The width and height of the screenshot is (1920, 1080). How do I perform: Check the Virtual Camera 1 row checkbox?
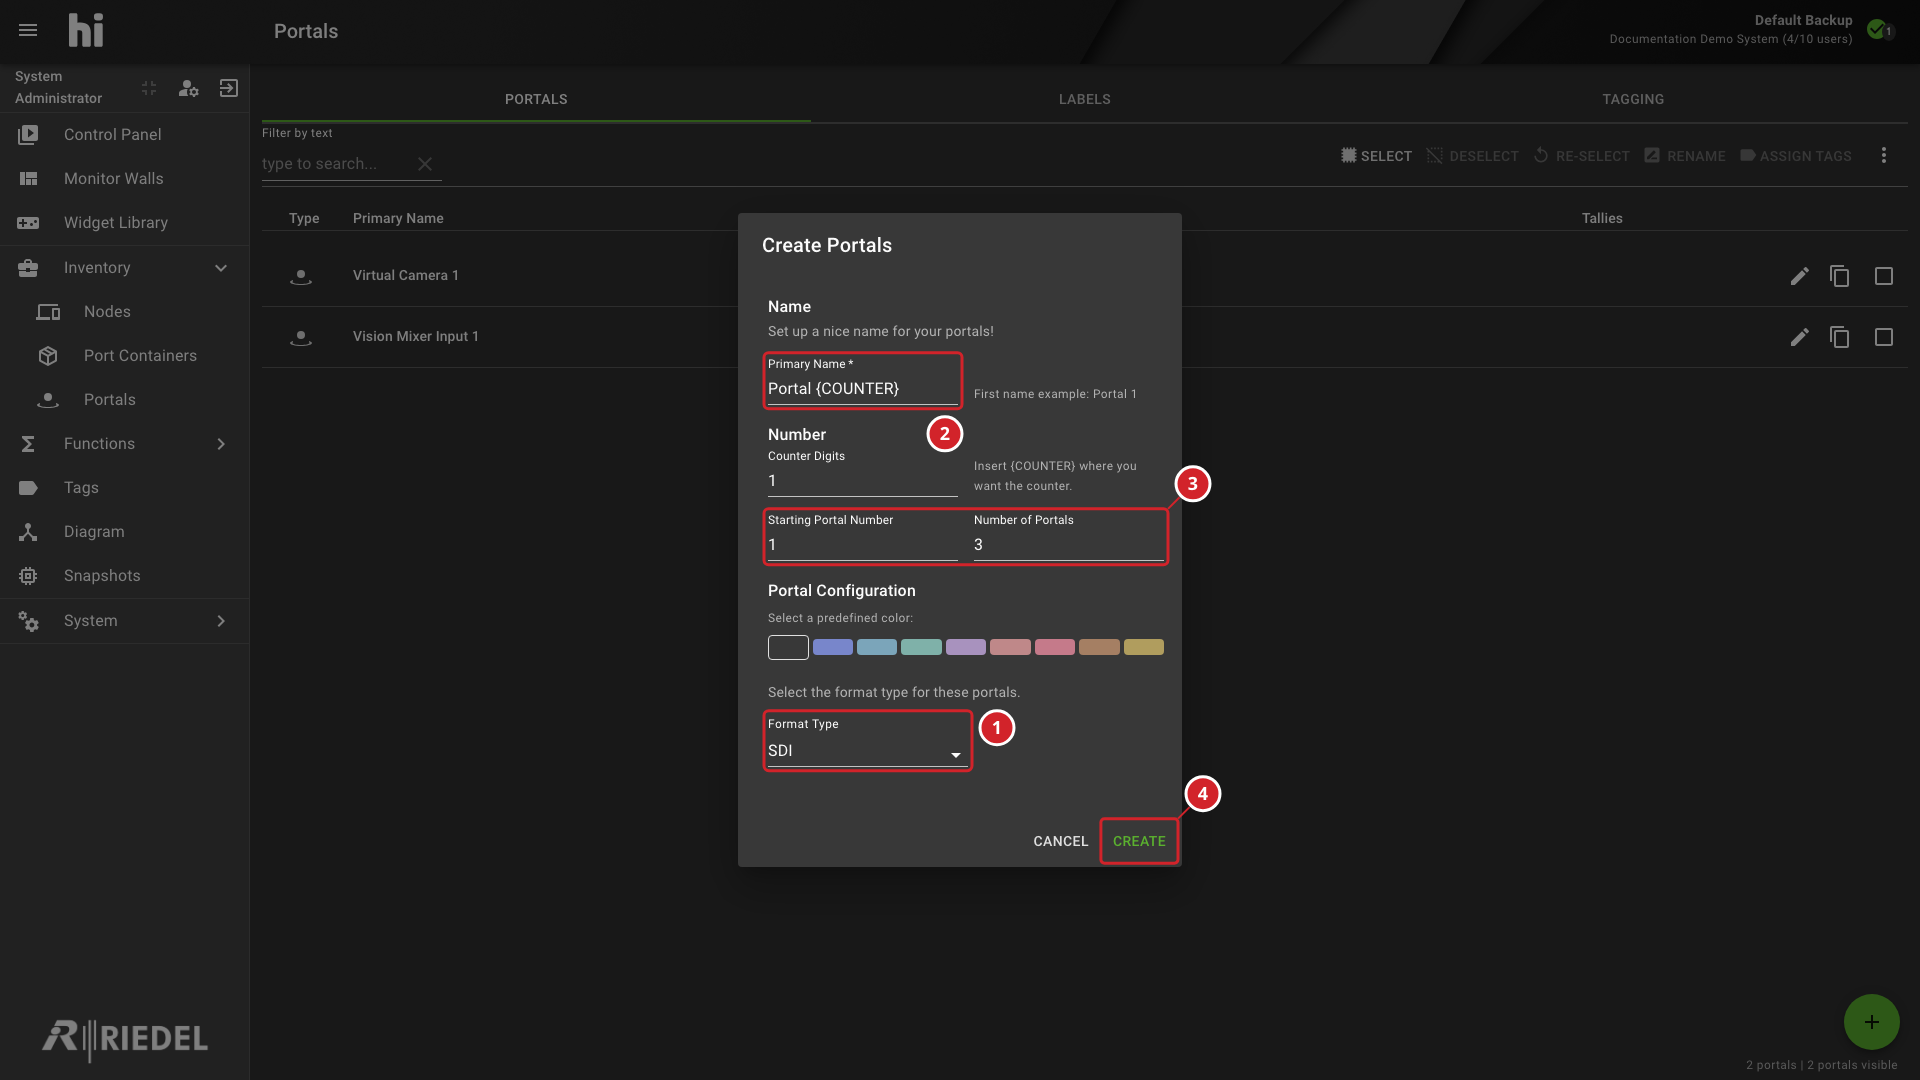pos(1883,276)
